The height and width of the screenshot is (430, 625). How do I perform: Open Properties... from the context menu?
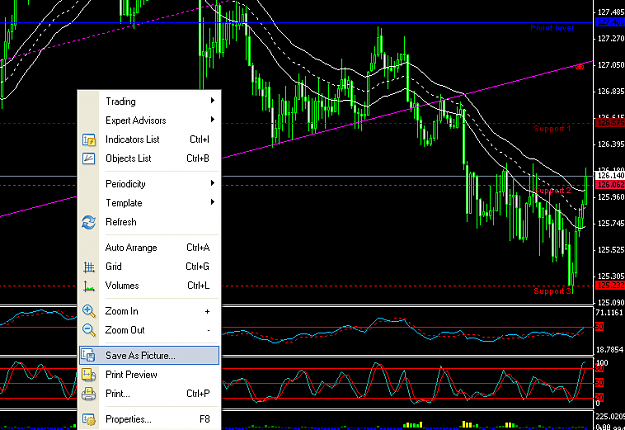click(x=149, y=419)
